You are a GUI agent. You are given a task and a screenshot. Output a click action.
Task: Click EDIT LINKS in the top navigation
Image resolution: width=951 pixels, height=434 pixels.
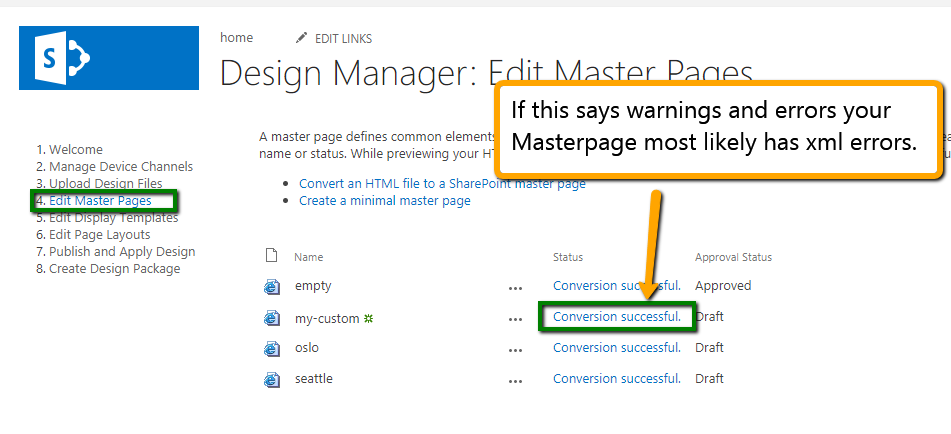click(x=343, y=39)
